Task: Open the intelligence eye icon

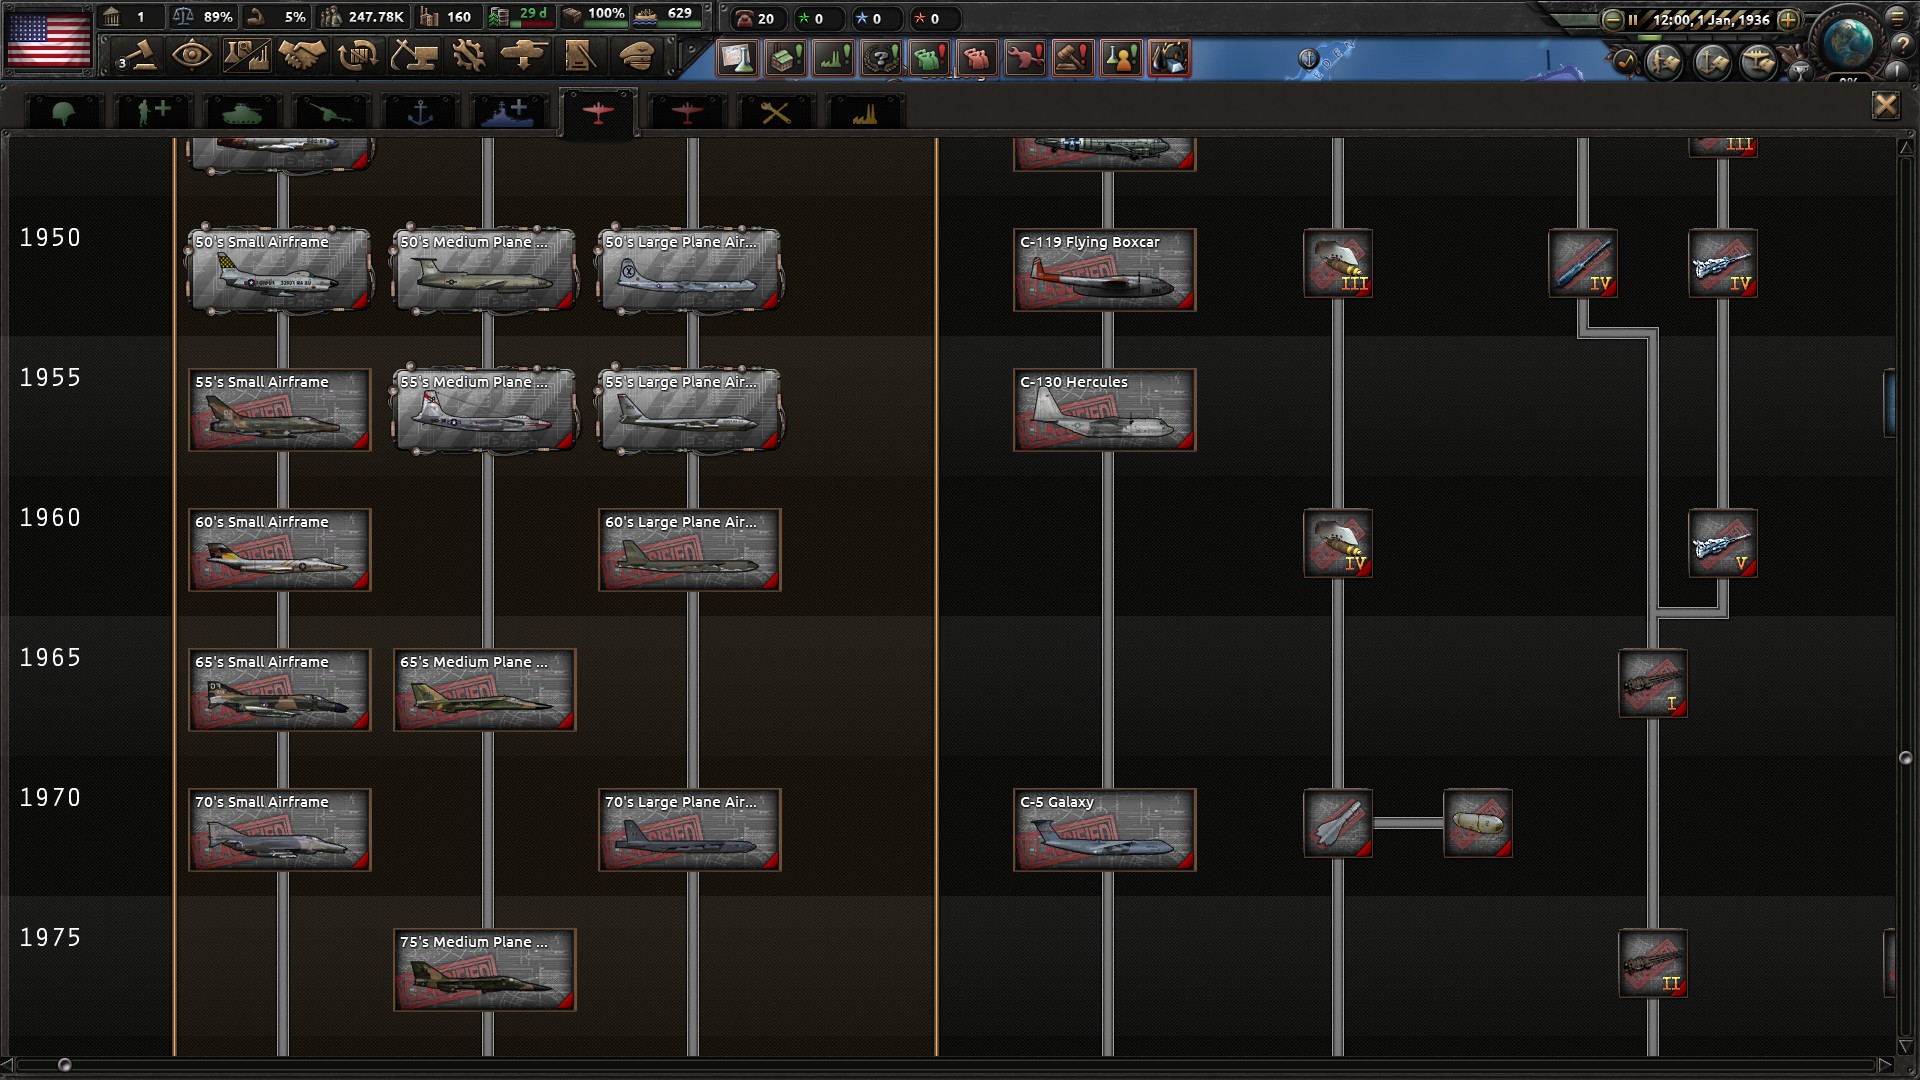Action: point(191,55)
